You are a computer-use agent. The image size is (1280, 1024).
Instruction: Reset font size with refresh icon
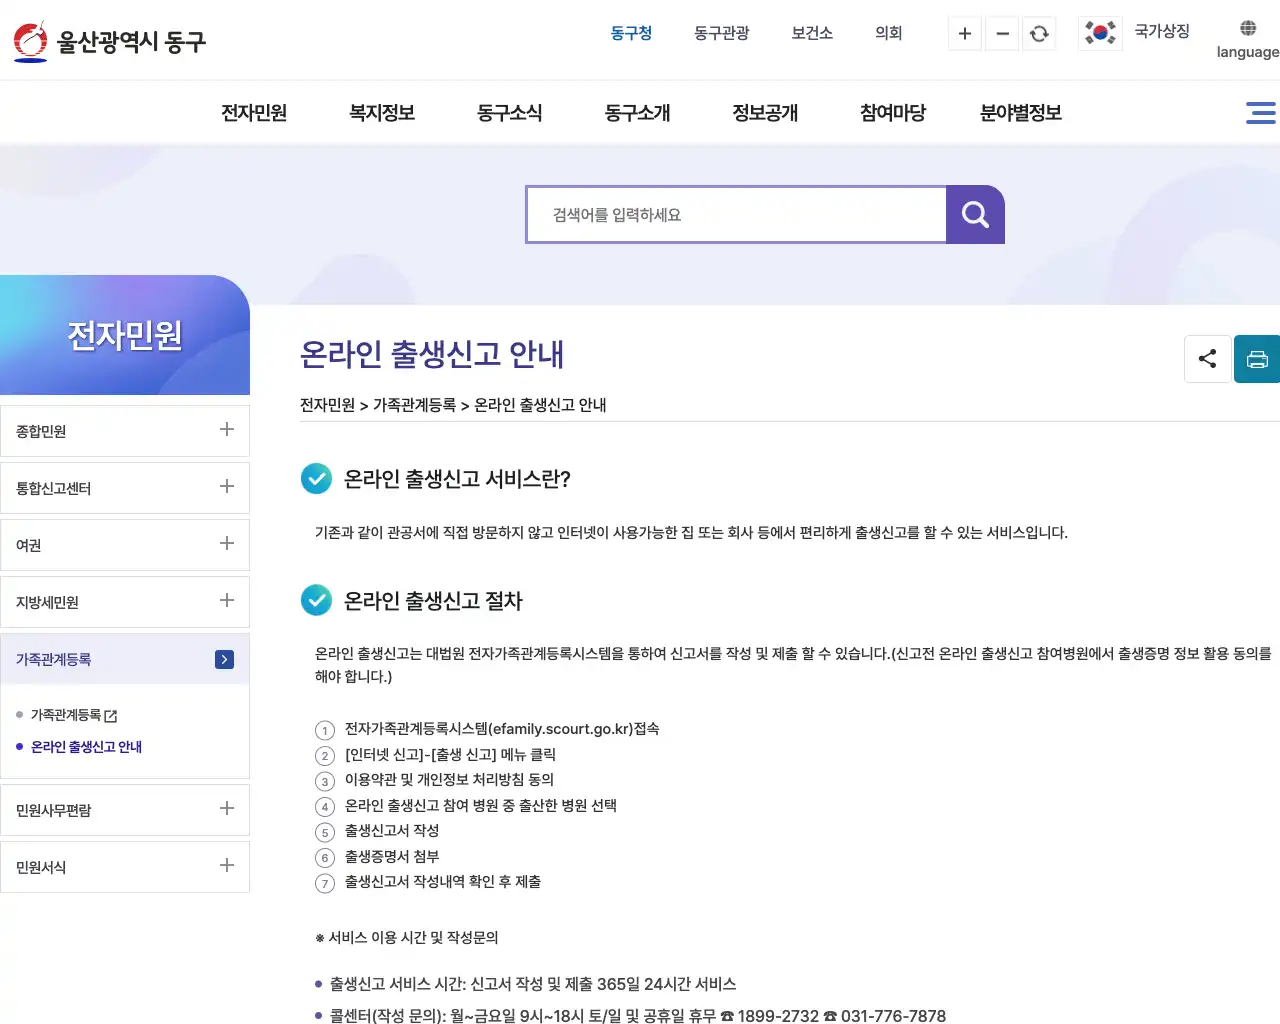[1039, 34]
